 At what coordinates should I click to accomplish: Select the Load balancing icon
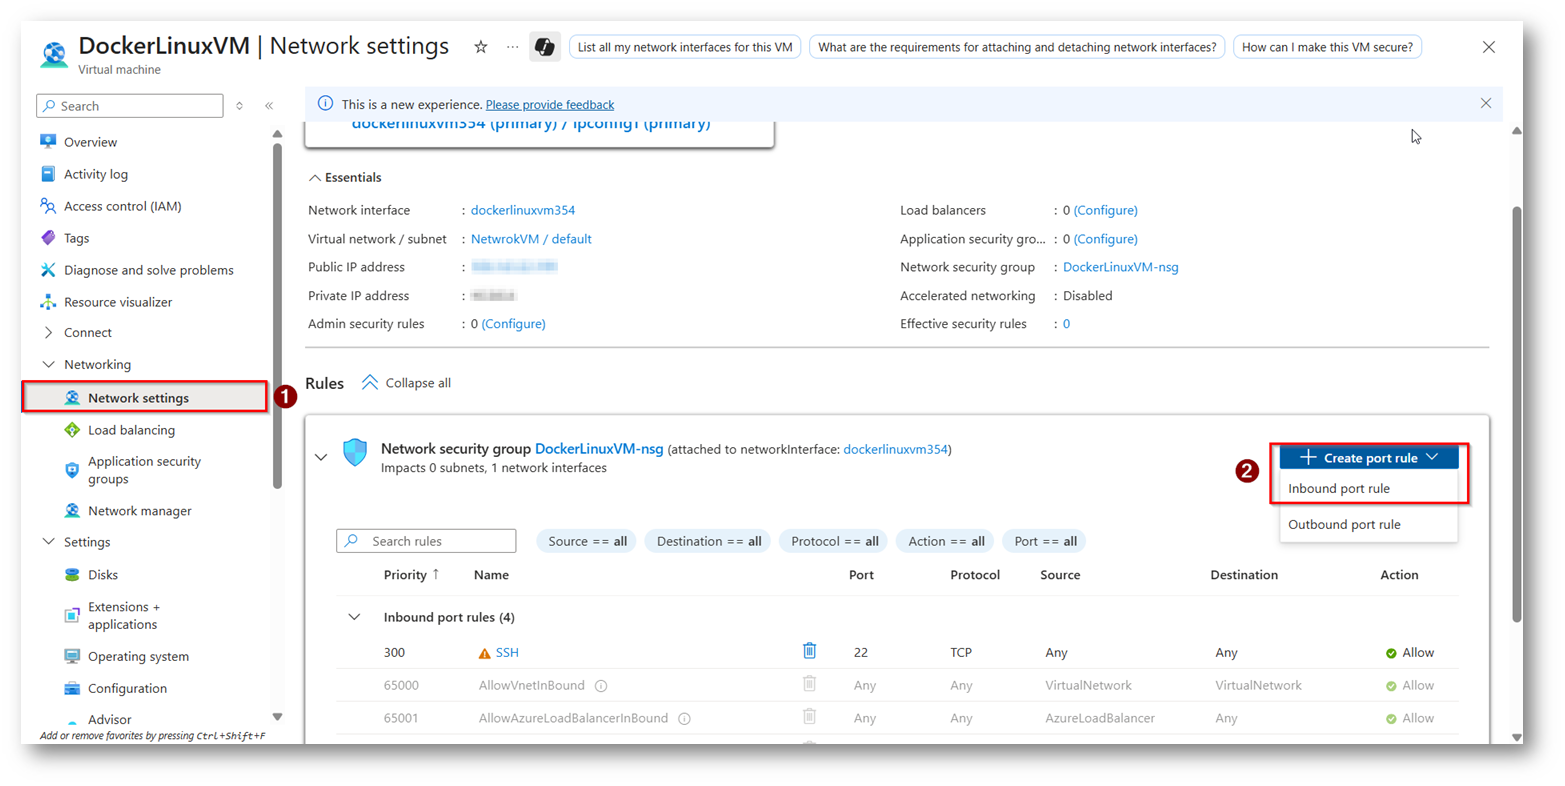[72, 430]
